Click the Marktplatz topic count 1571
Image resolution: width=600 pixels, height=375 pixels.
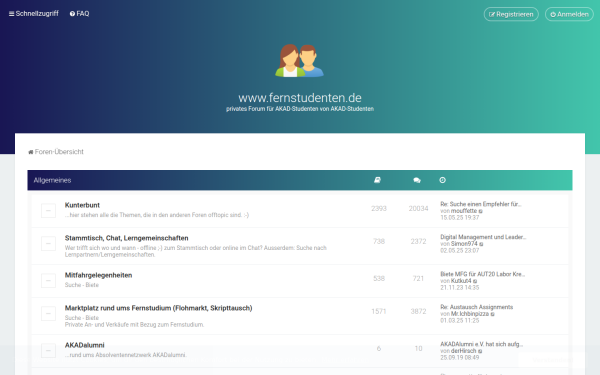[x=379, y=311]
